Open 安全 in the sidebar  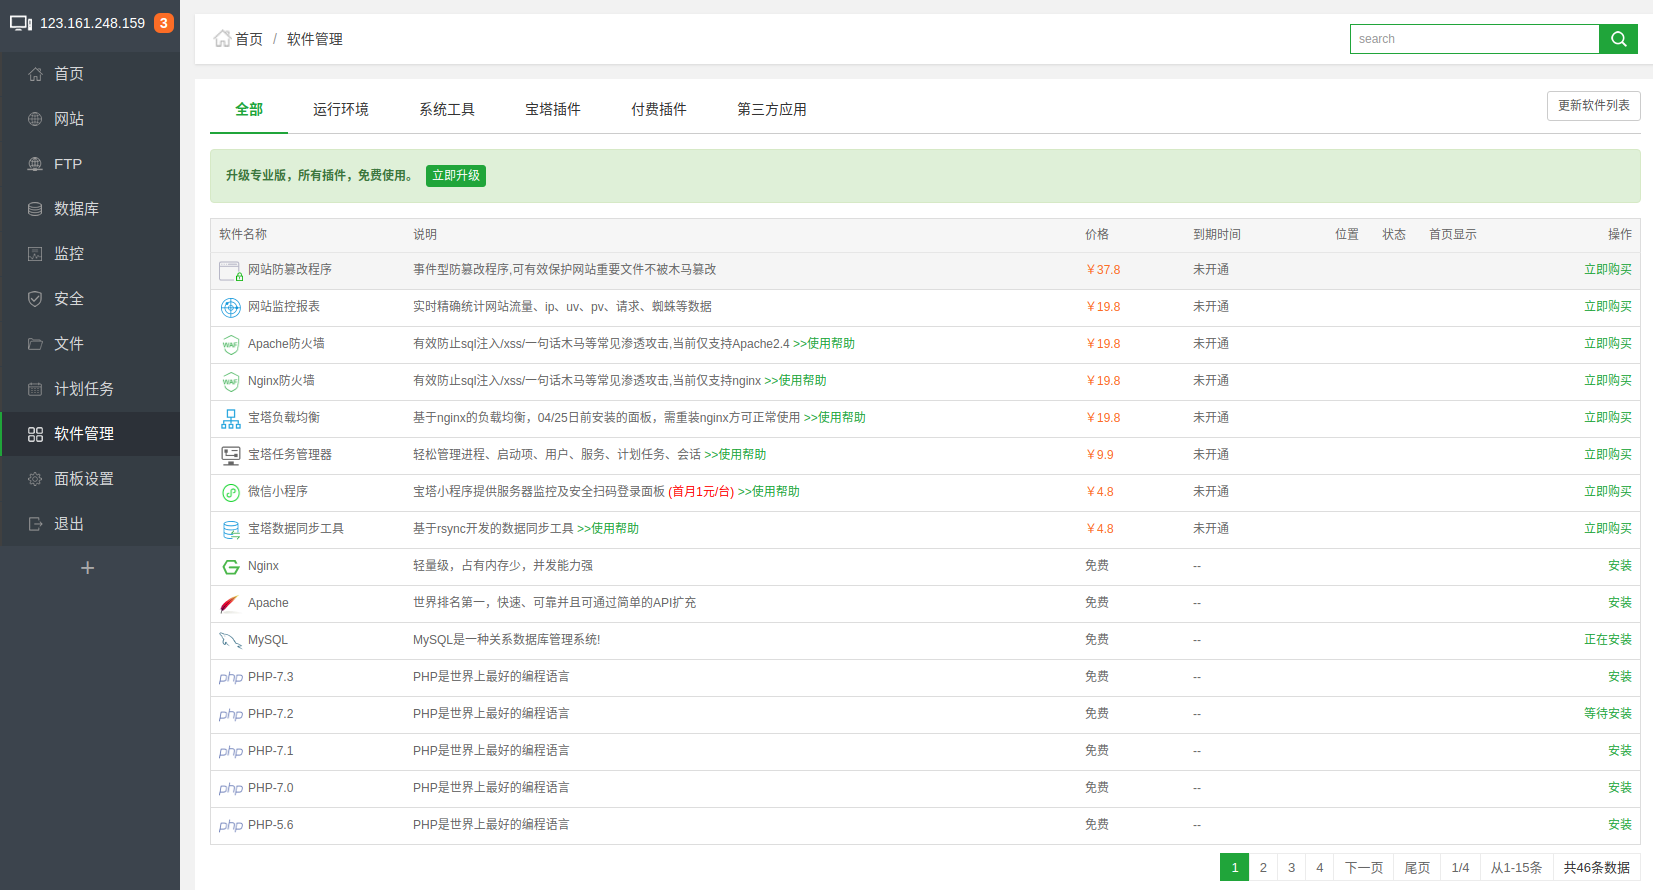(90, 299)
